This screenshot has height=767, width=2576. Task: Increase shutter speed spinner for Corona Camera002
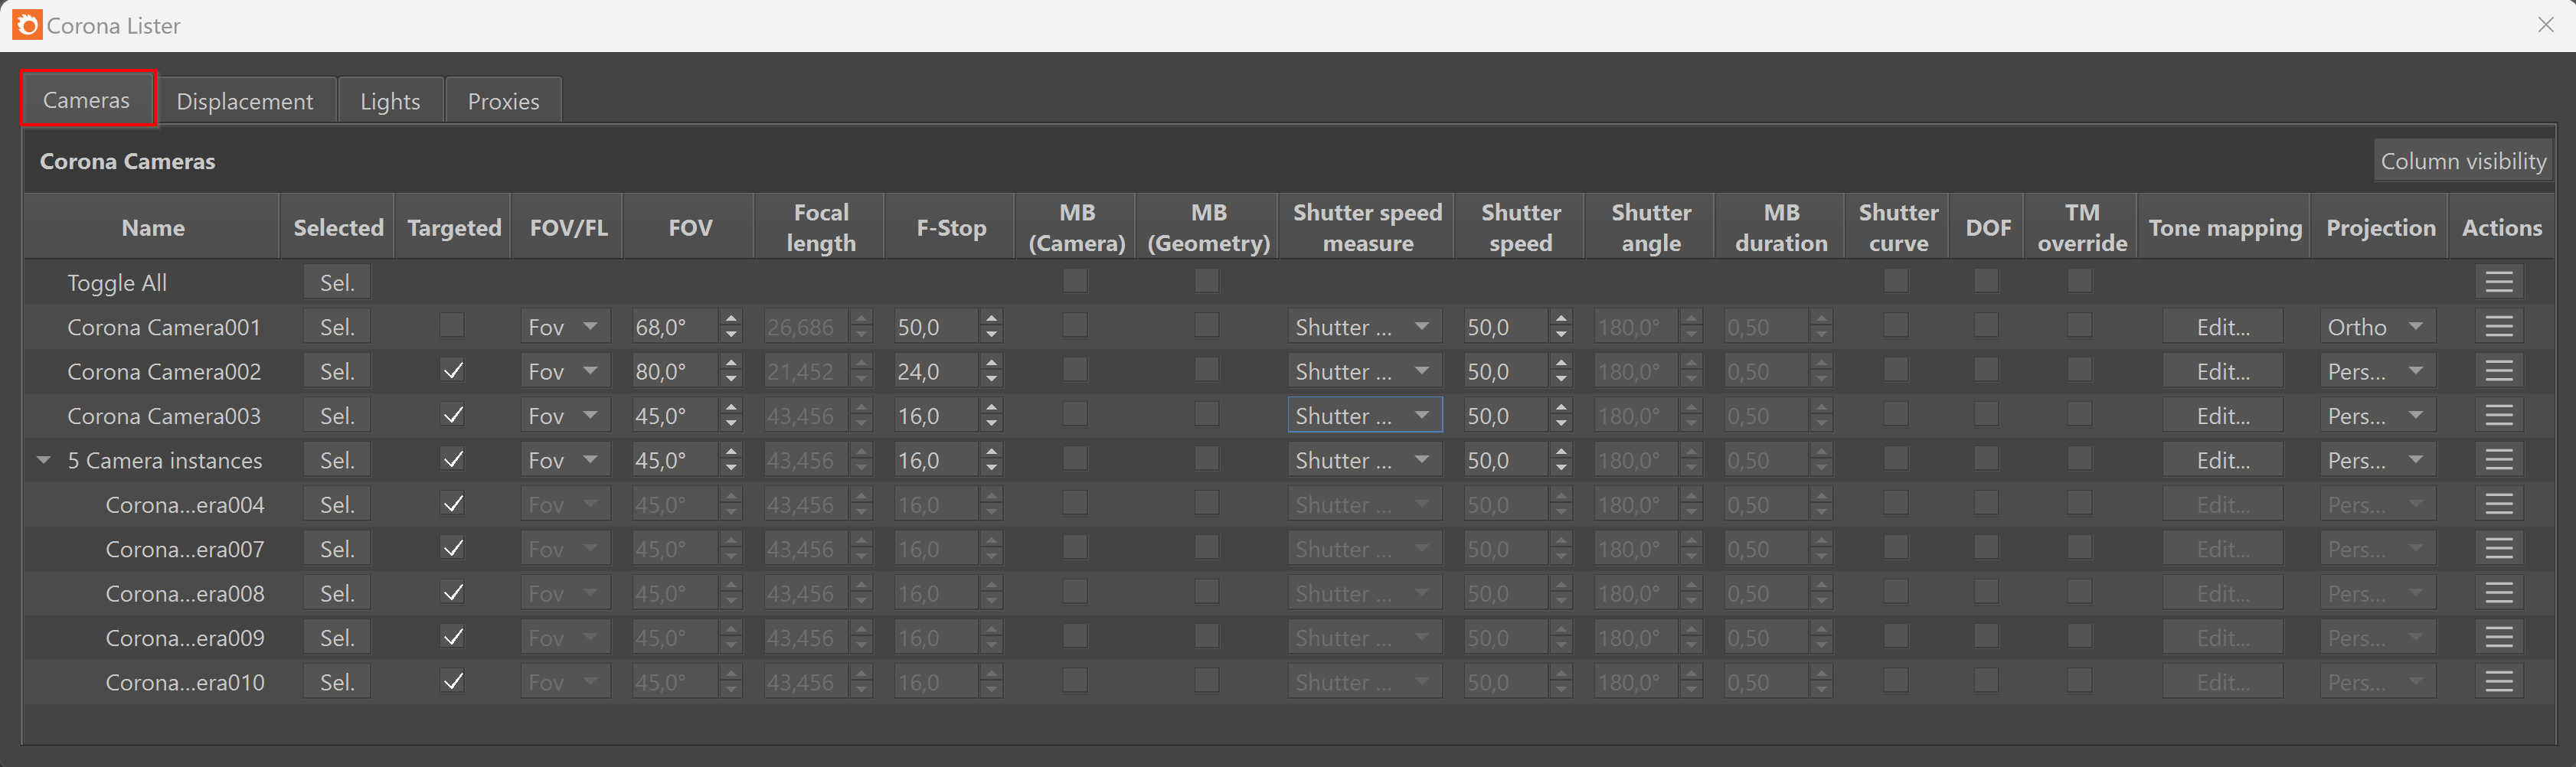pos(1561,363)
